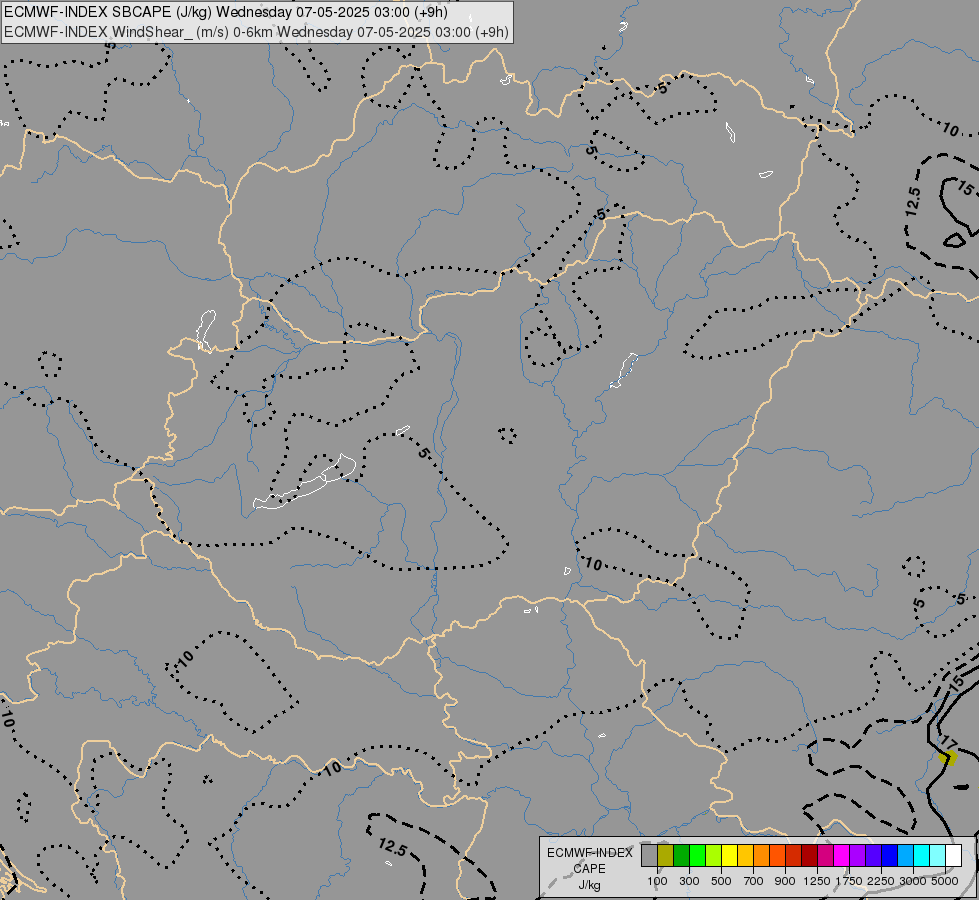Select the white legend swatch
This screenshot has height=900, width=979.
[953, 855]
